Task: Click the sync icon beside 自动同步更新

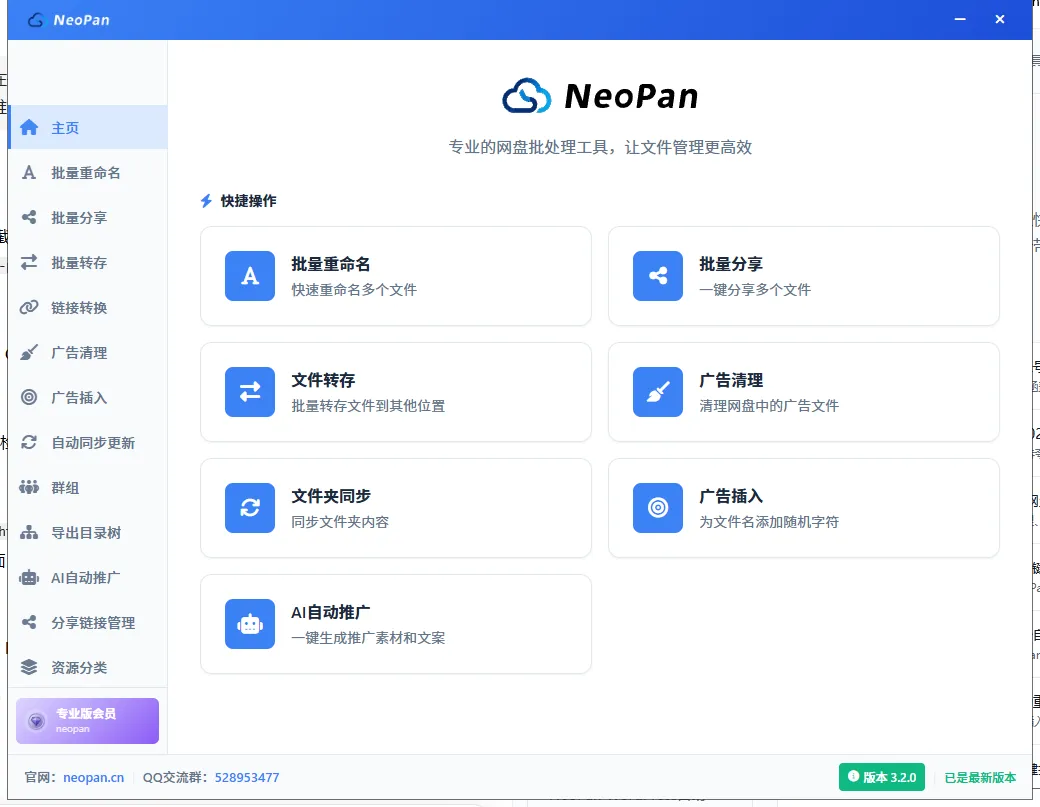Action: pyautogui.click(x=29, y=442)
